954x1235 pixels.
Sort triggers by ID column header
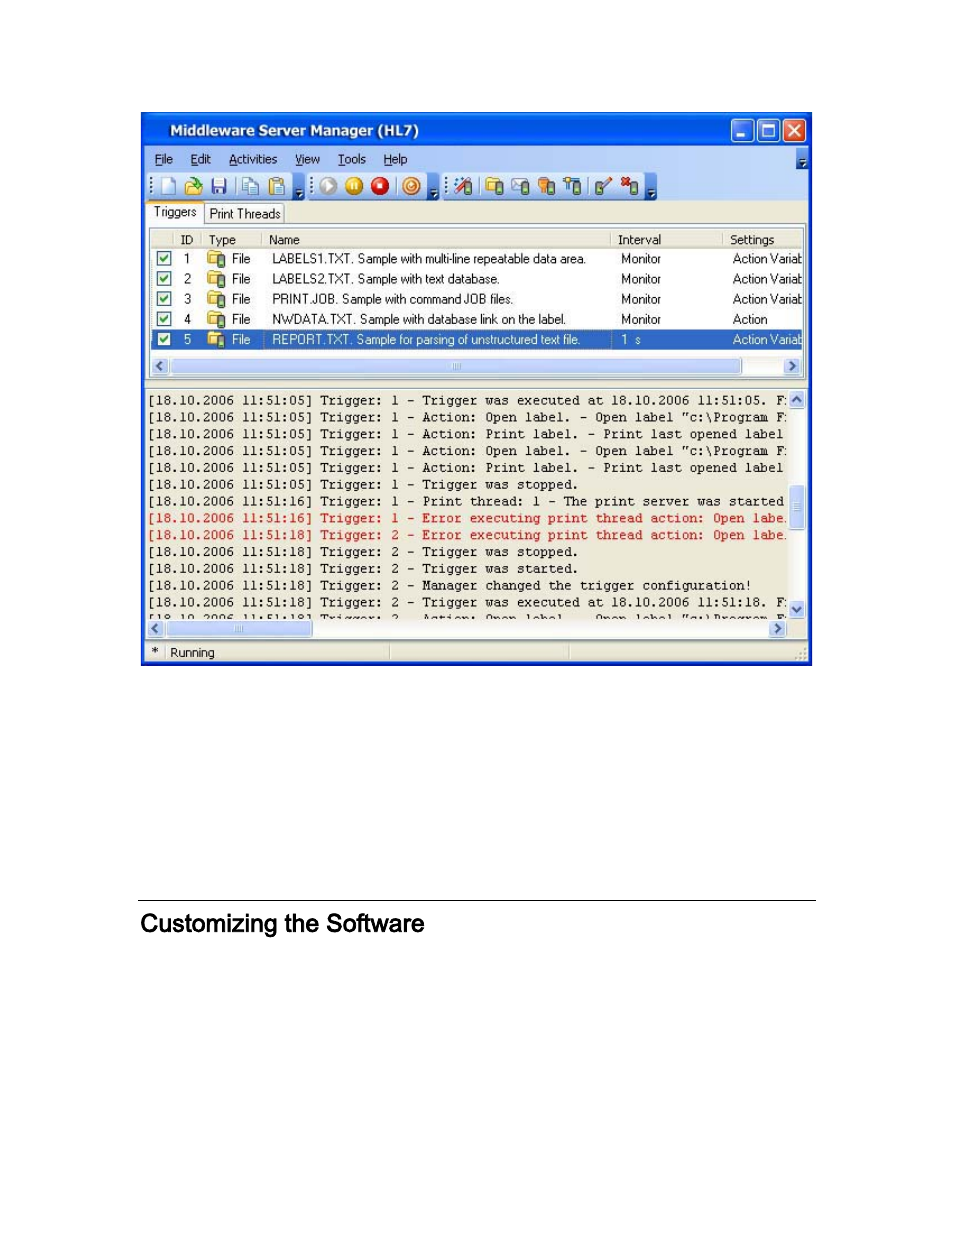tap(187, 240)
